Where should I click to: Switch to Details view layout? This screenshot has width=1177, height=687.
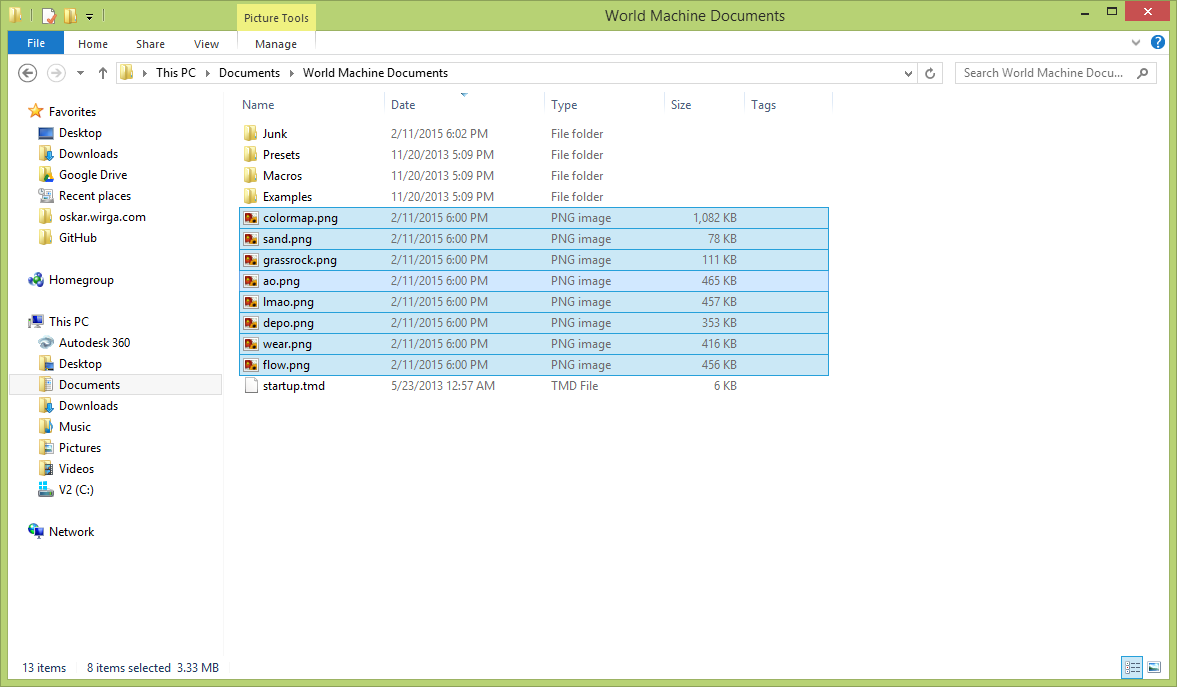click(1132, 667)
